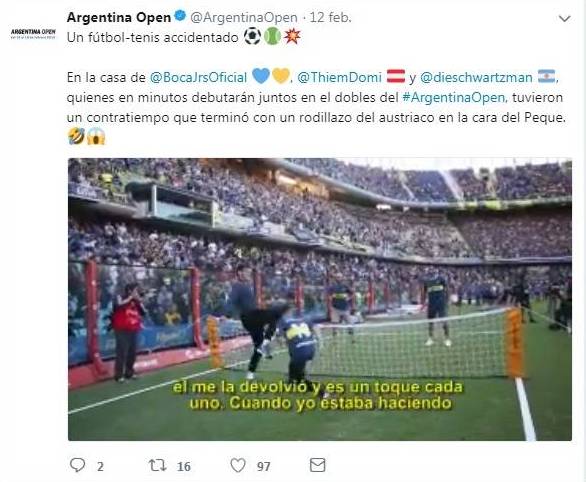Screen dimensions: 586x482
Task: Like the tweet with the heart icon
Action: tap(238, 465)
